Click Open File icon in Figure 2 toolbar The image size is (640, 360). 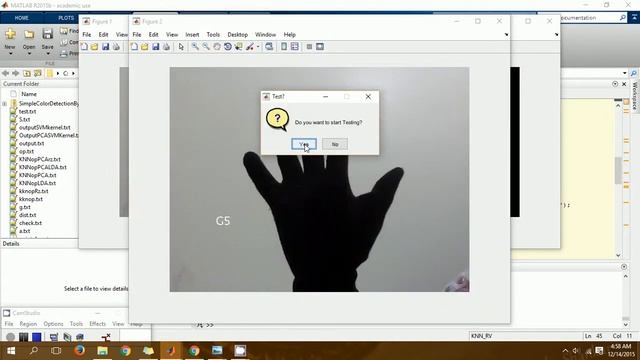[144, 47]
